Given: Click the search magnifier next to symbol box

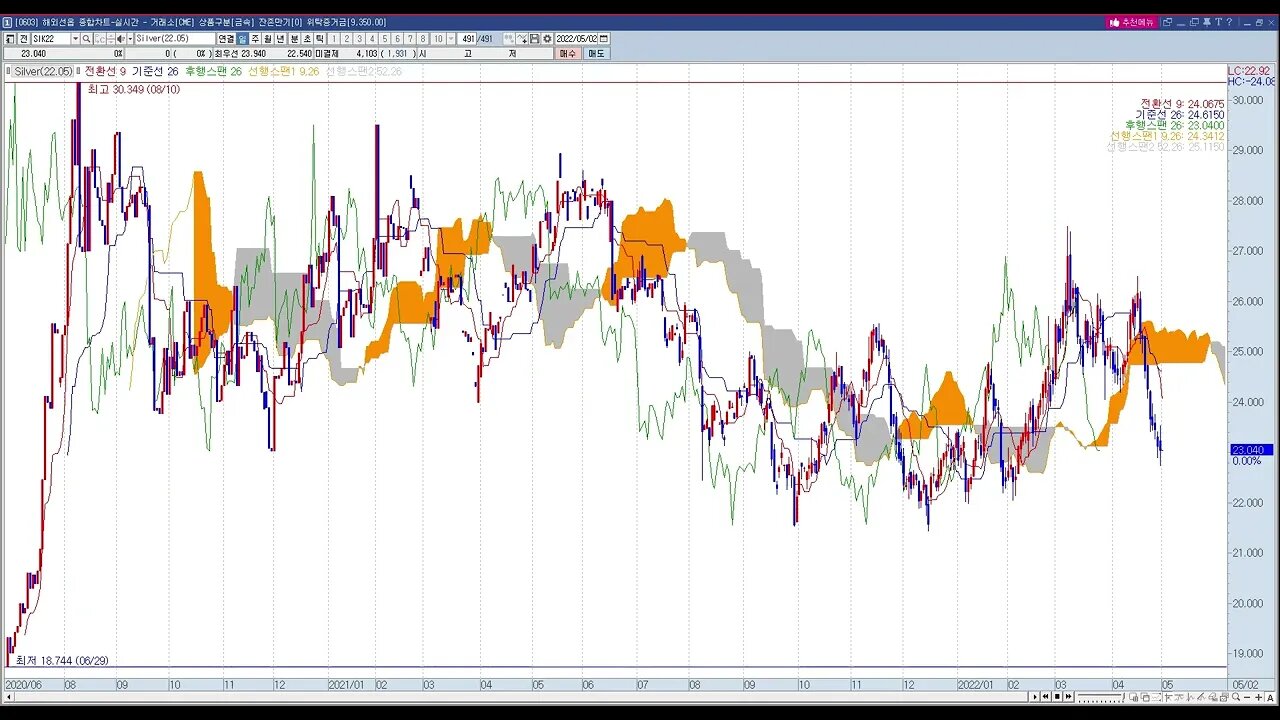Looking at the screenshot, I should (86, 39).
